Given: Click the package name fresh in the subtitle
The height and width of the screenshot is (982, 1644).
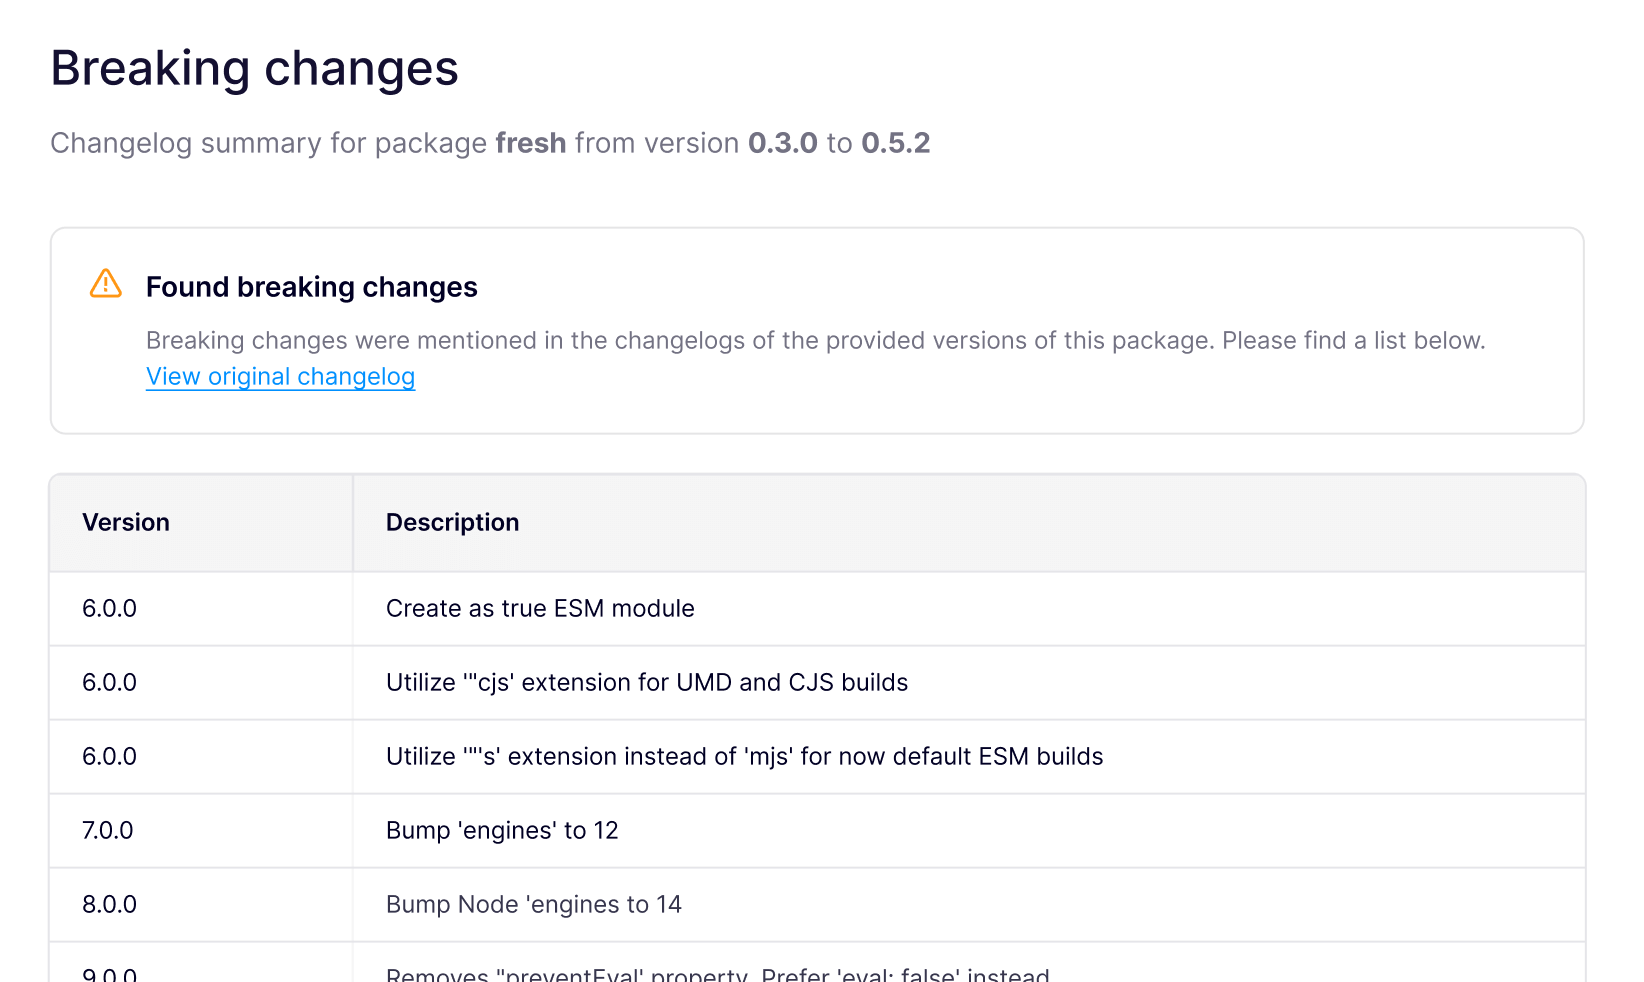Looking at the screenshot, I should 531,143.
